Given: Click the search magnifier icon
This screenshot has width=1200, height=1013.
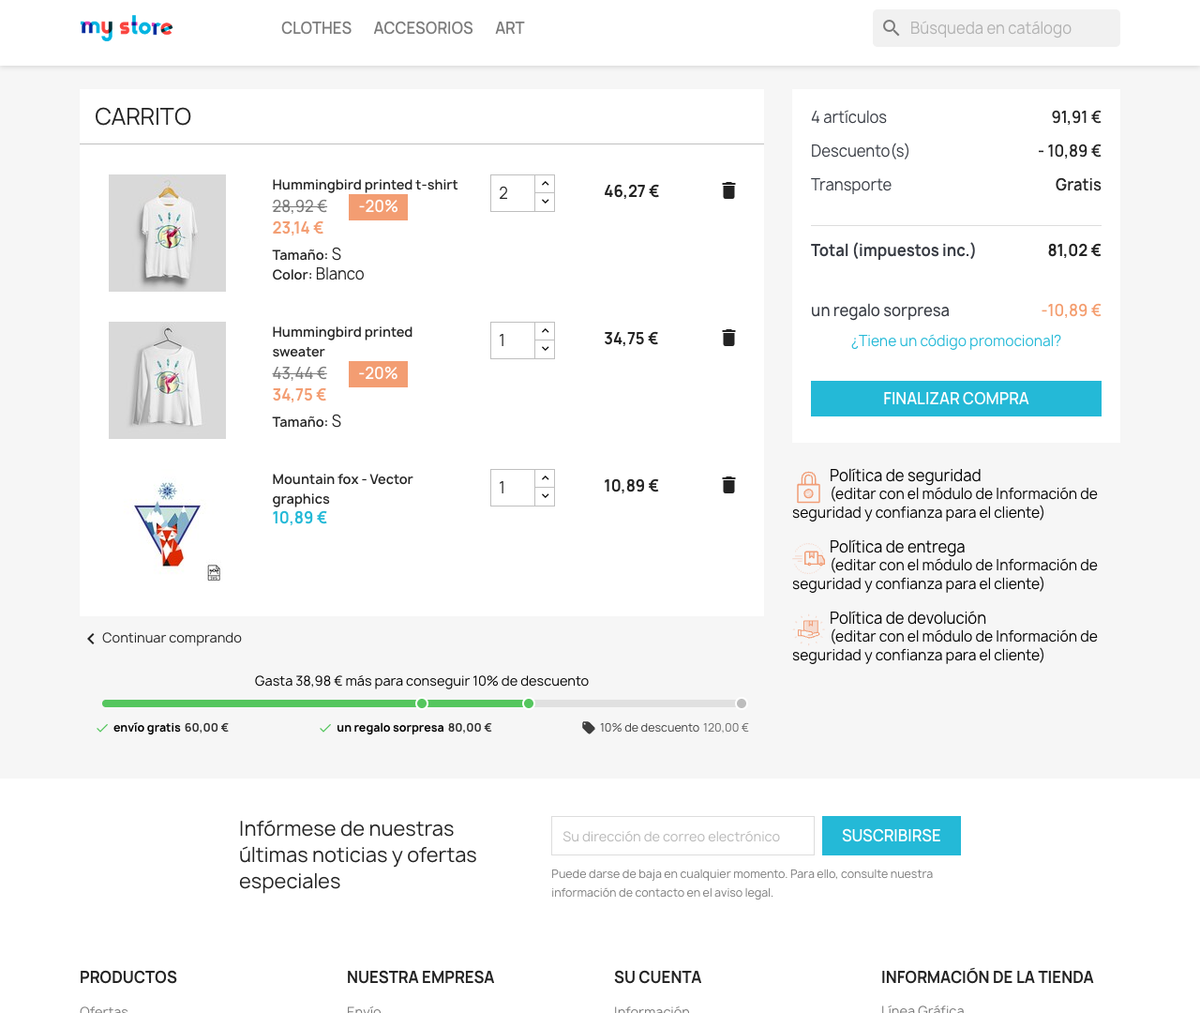Looking at the screenshot, I should click(x=891, y=28).
